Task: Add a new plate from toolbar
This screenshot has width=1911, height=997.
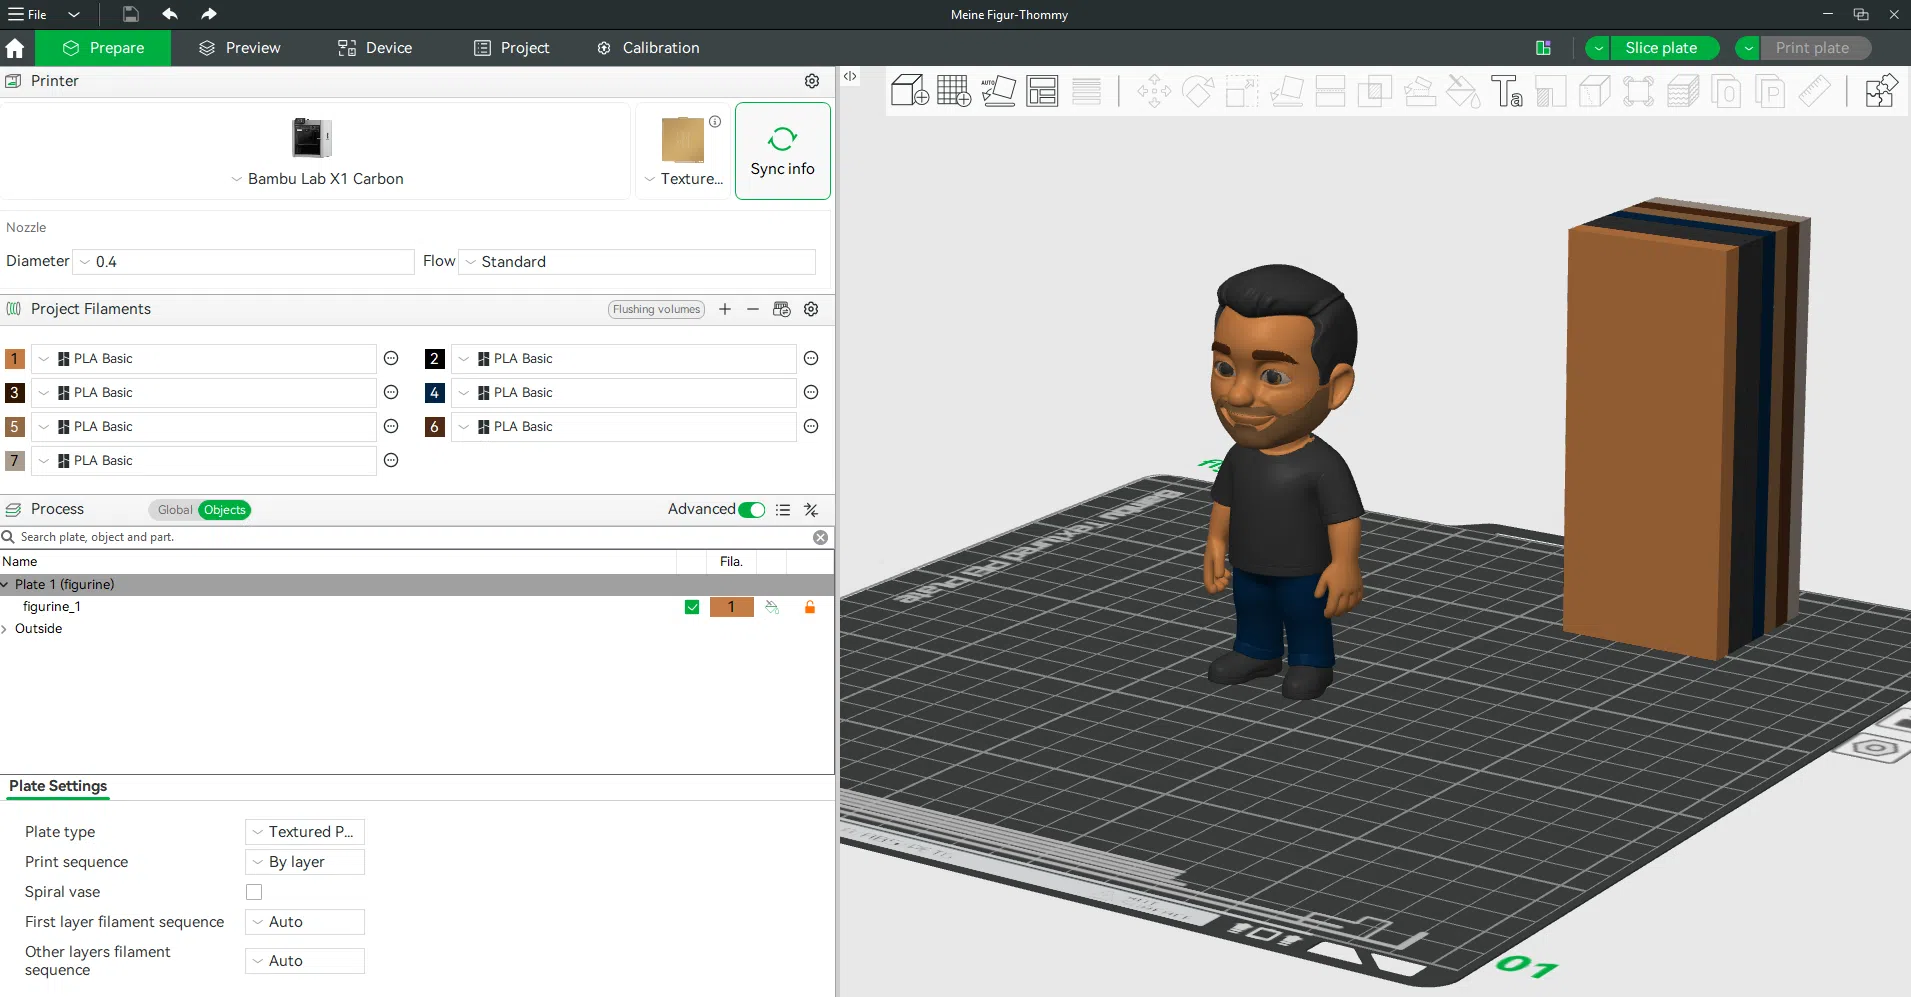Action: coord(953,91)
